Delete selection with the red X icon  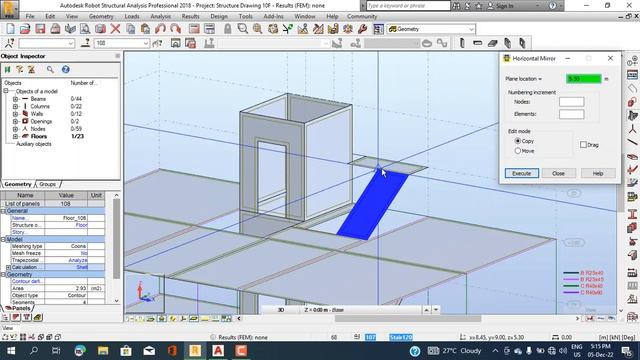click(116, 29)
